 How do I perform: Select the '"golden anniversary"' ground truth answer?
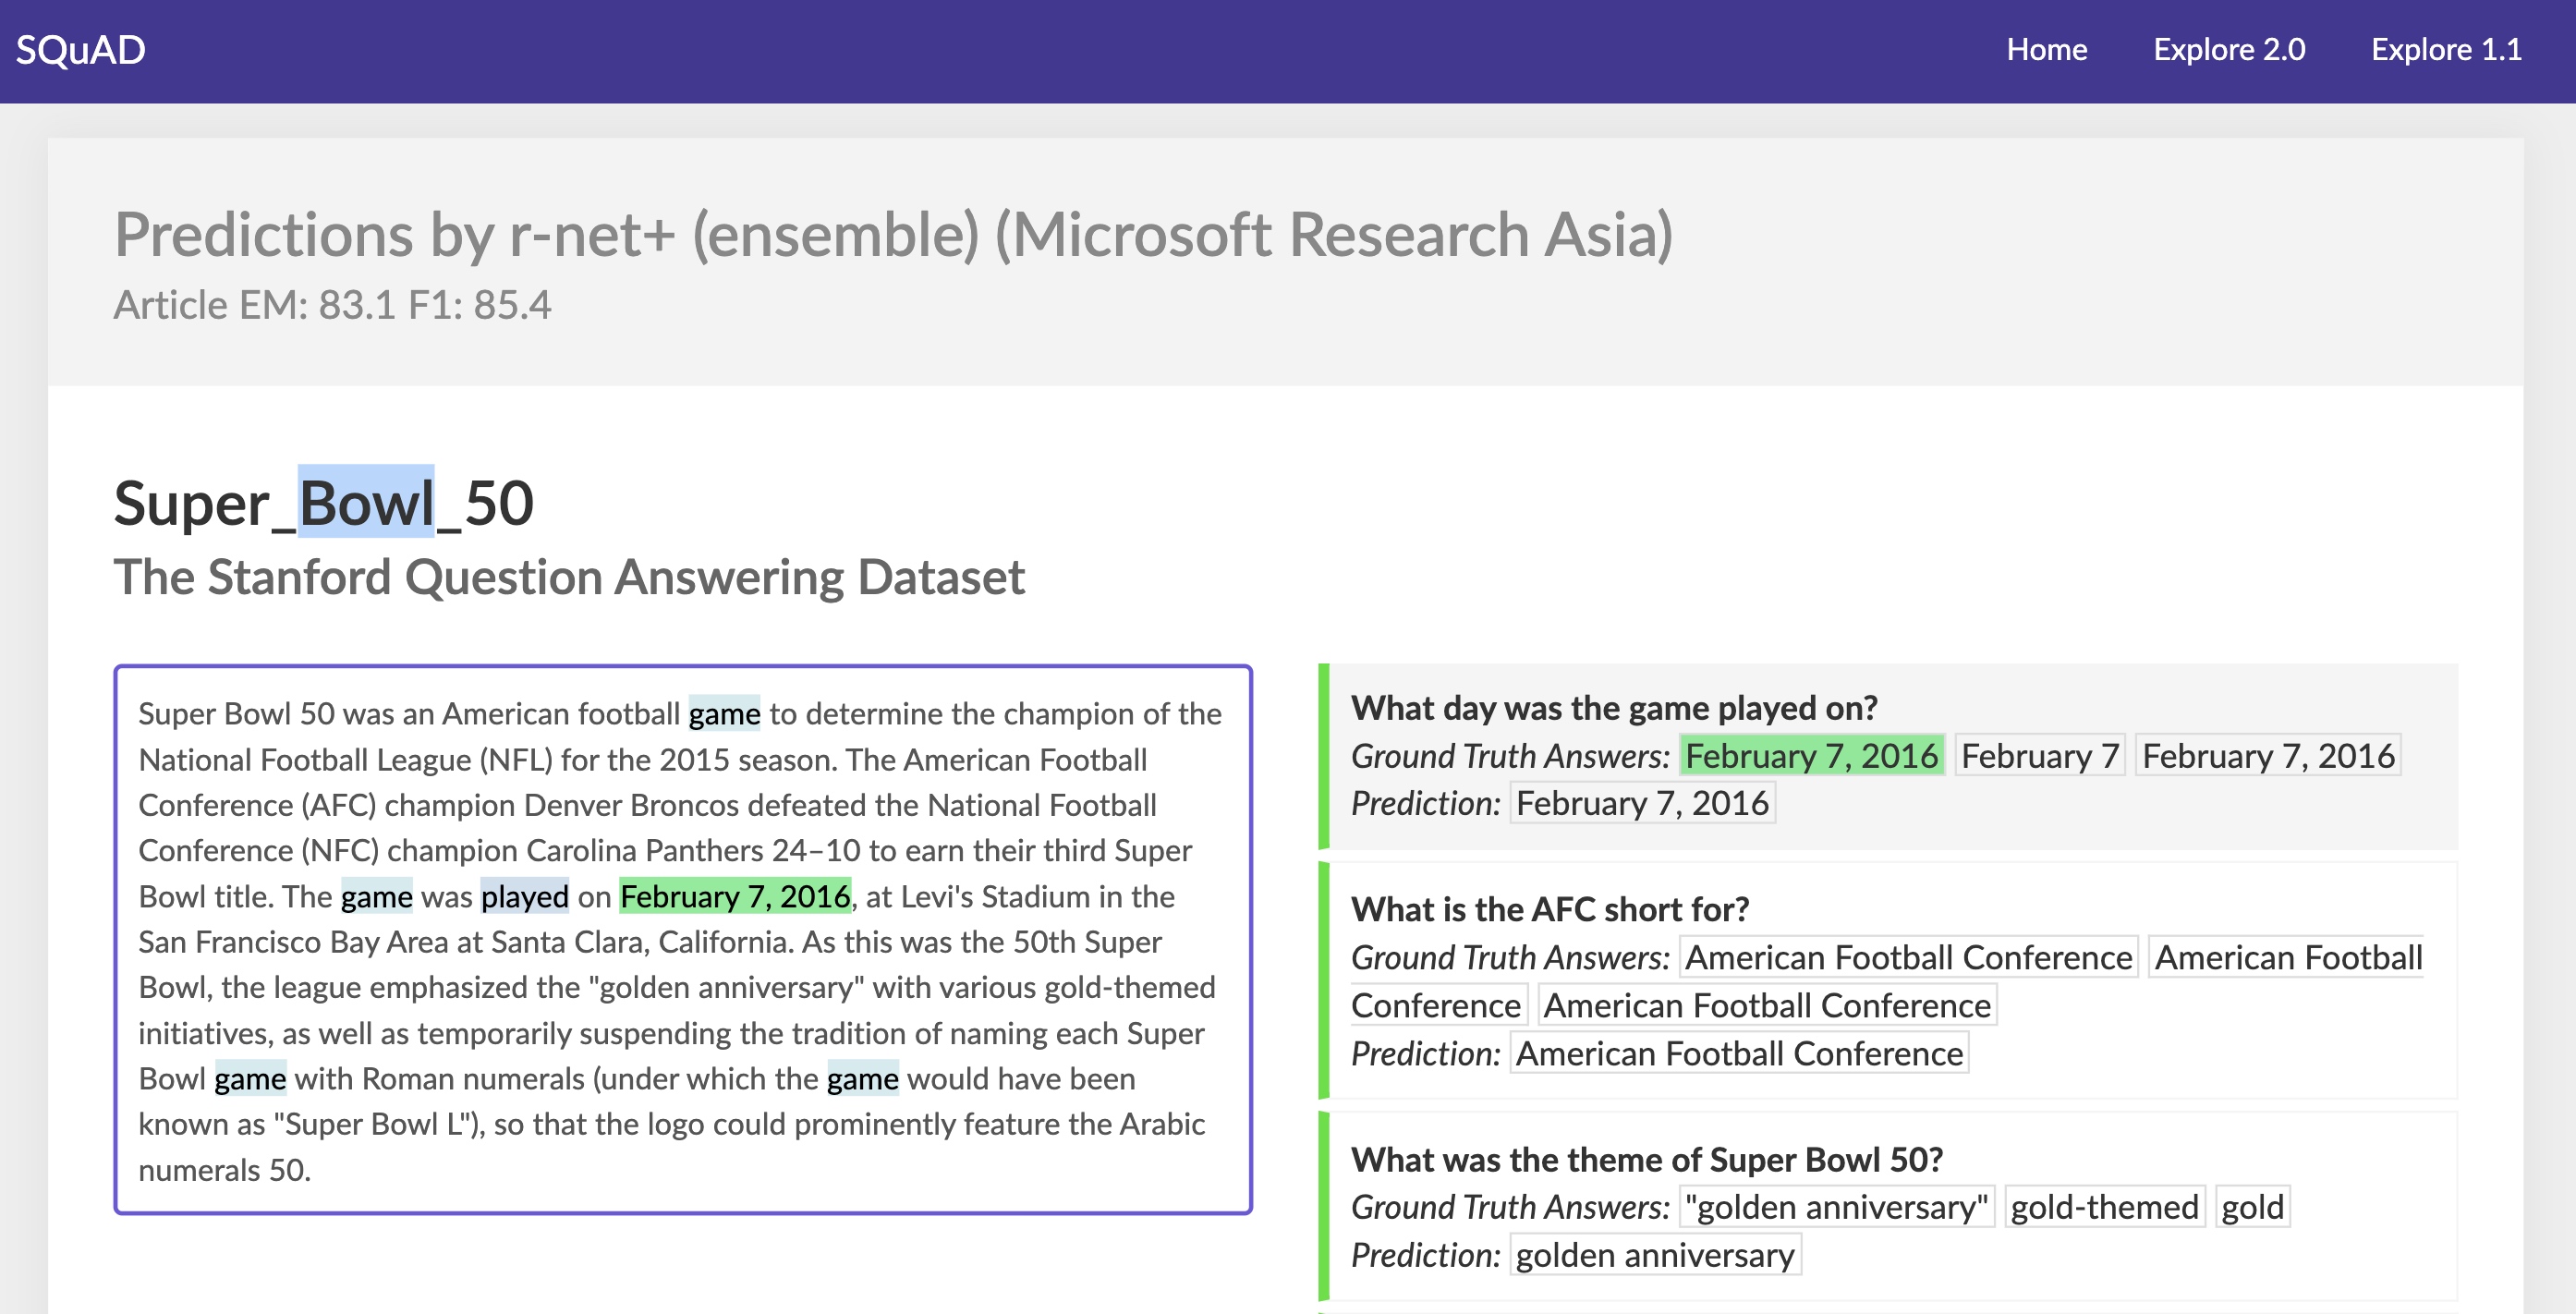(1836, 1207)
